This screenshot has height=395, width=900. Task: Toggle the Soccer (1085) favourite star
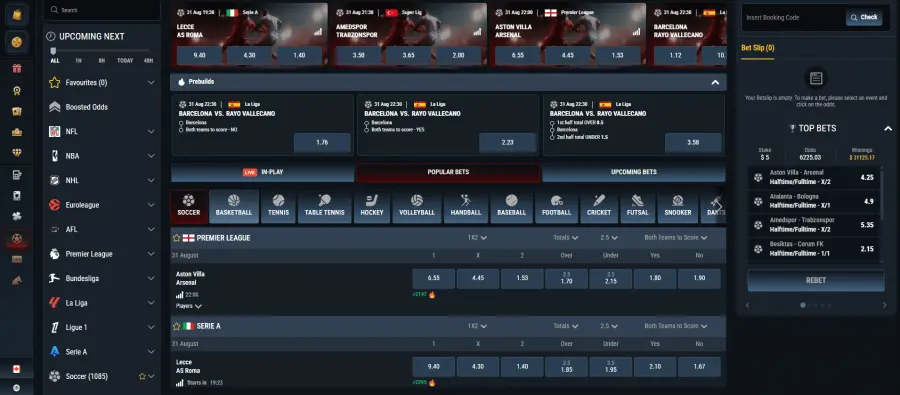coord(142,377)
